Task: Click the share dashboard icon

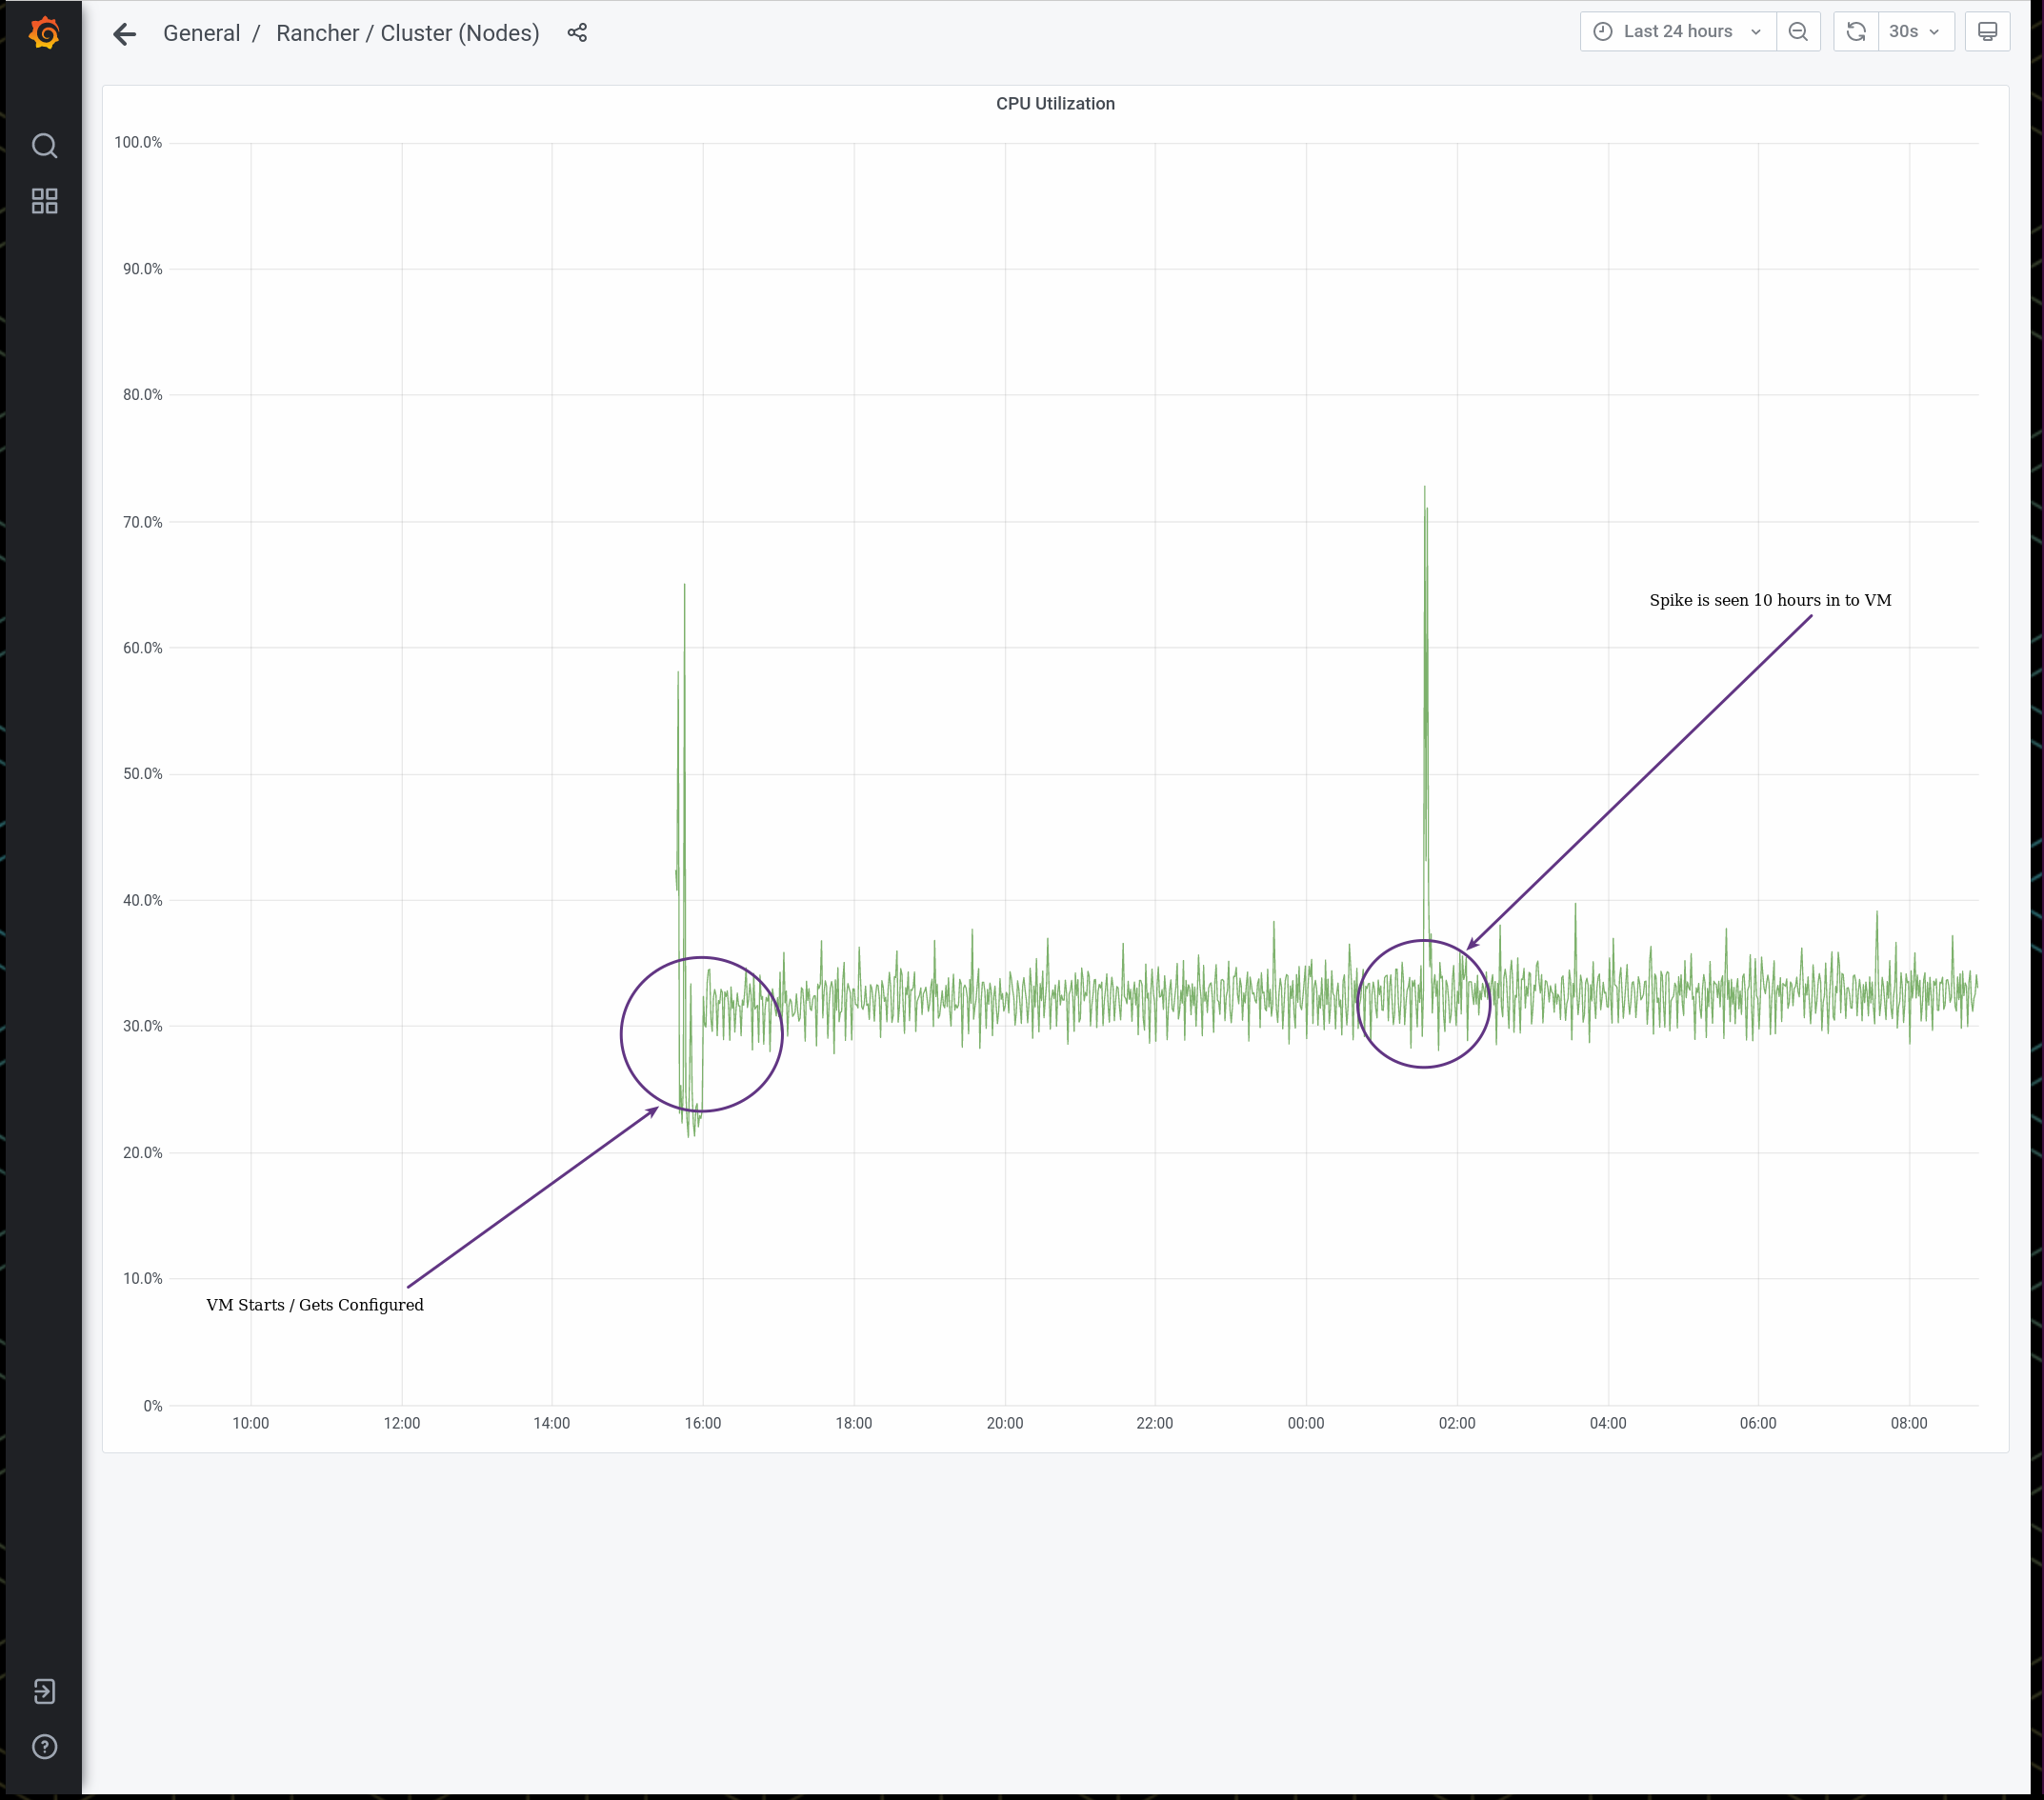Action: click(x=577, y=33)
